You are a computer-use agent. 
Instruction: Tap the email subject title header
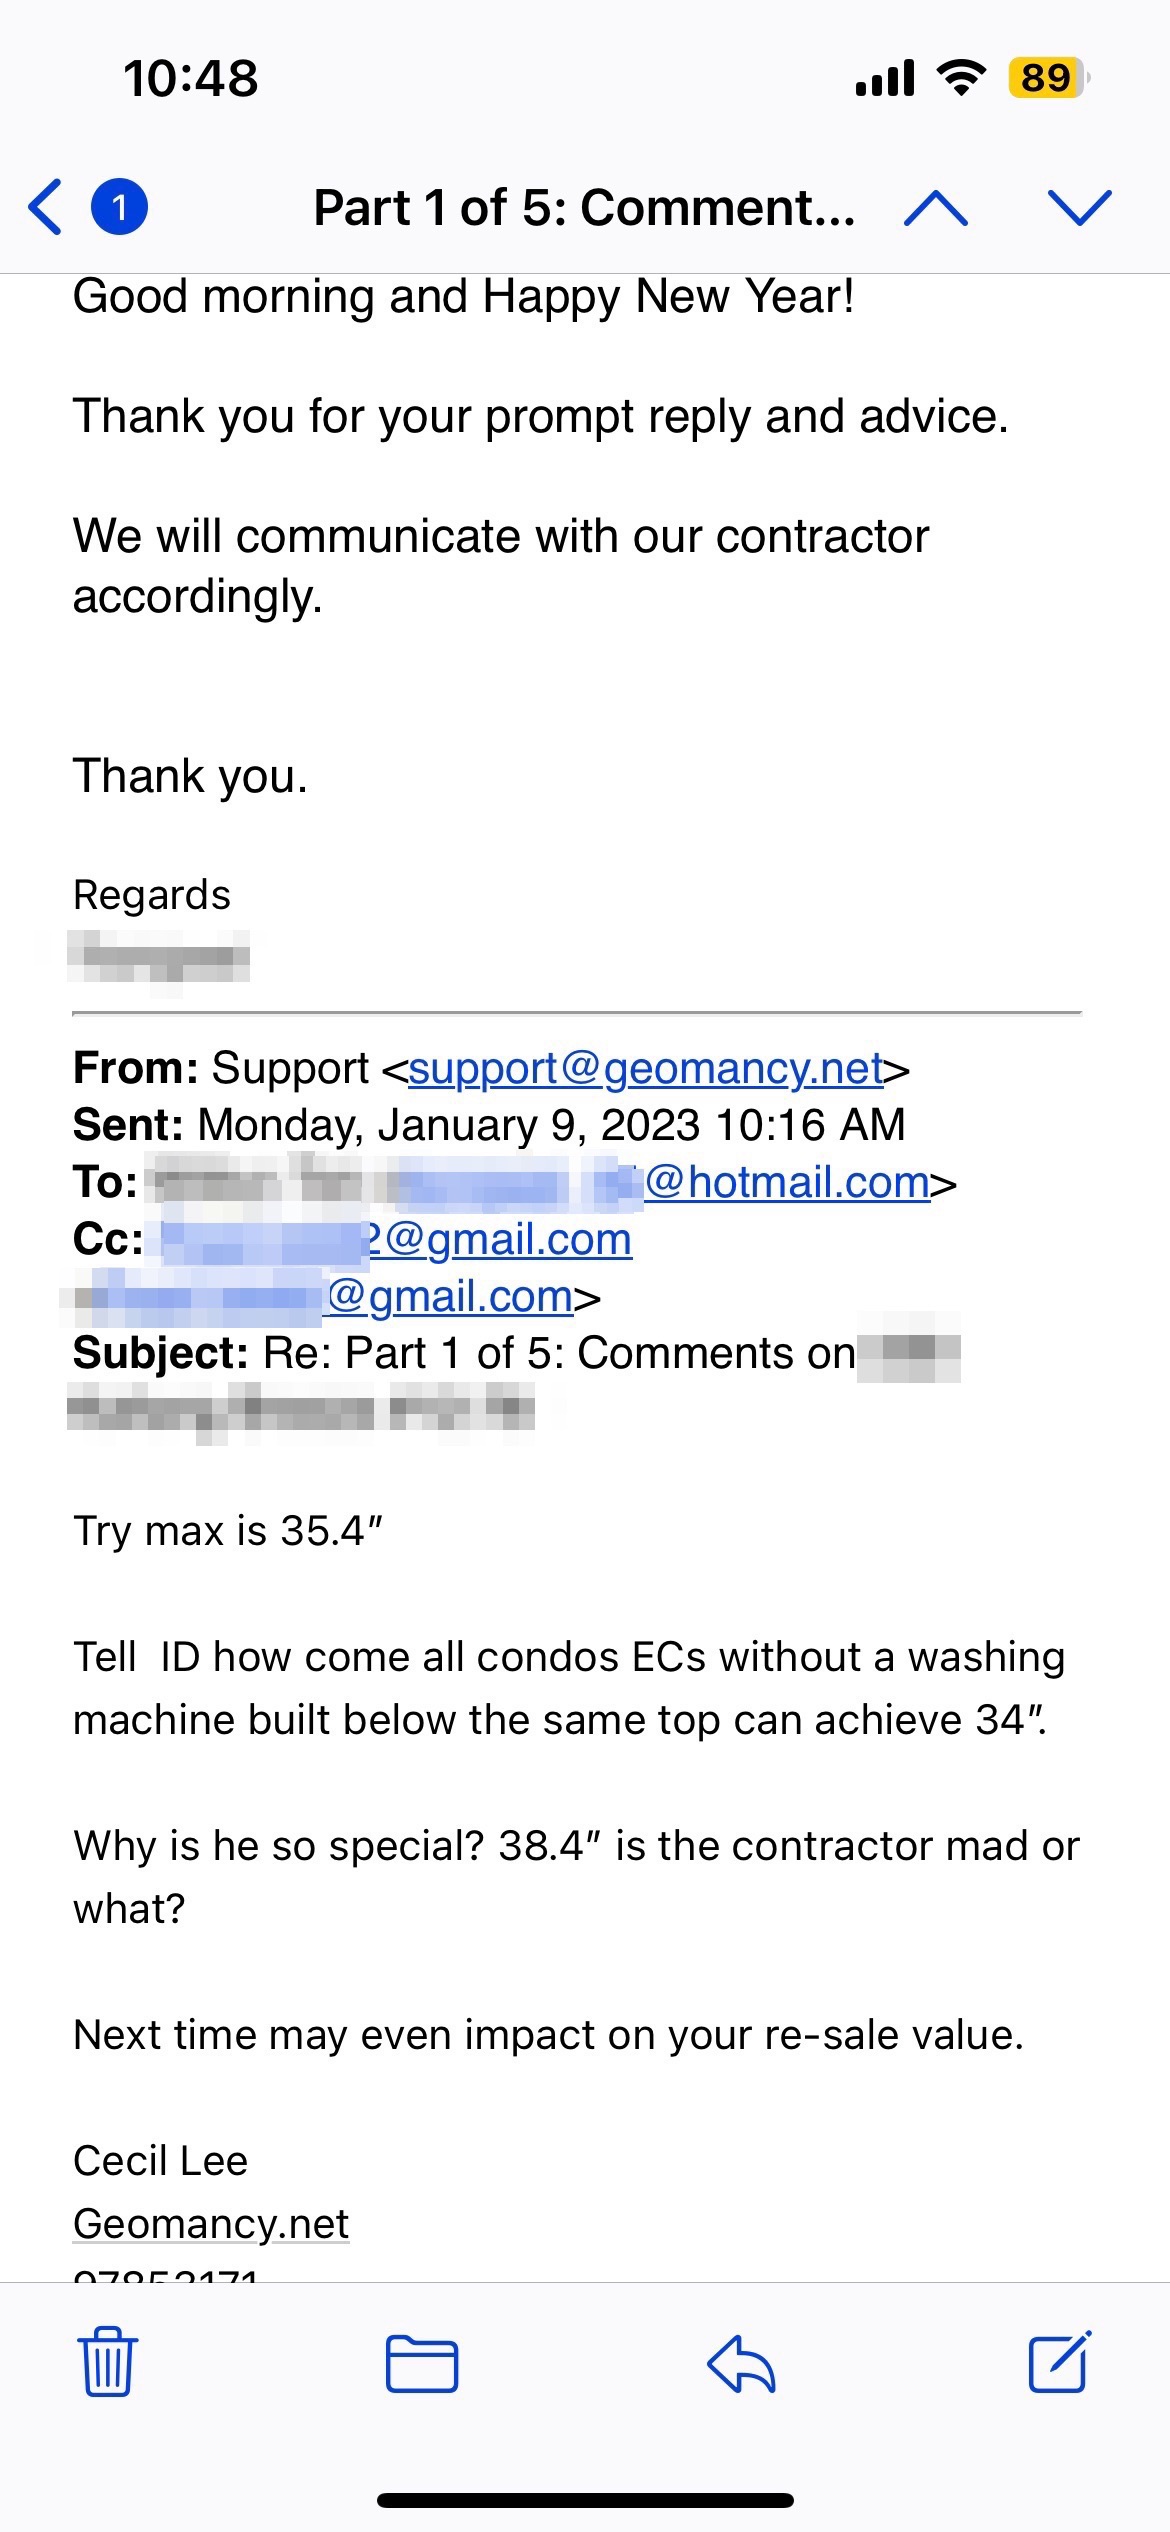click(x=584, y=208)
